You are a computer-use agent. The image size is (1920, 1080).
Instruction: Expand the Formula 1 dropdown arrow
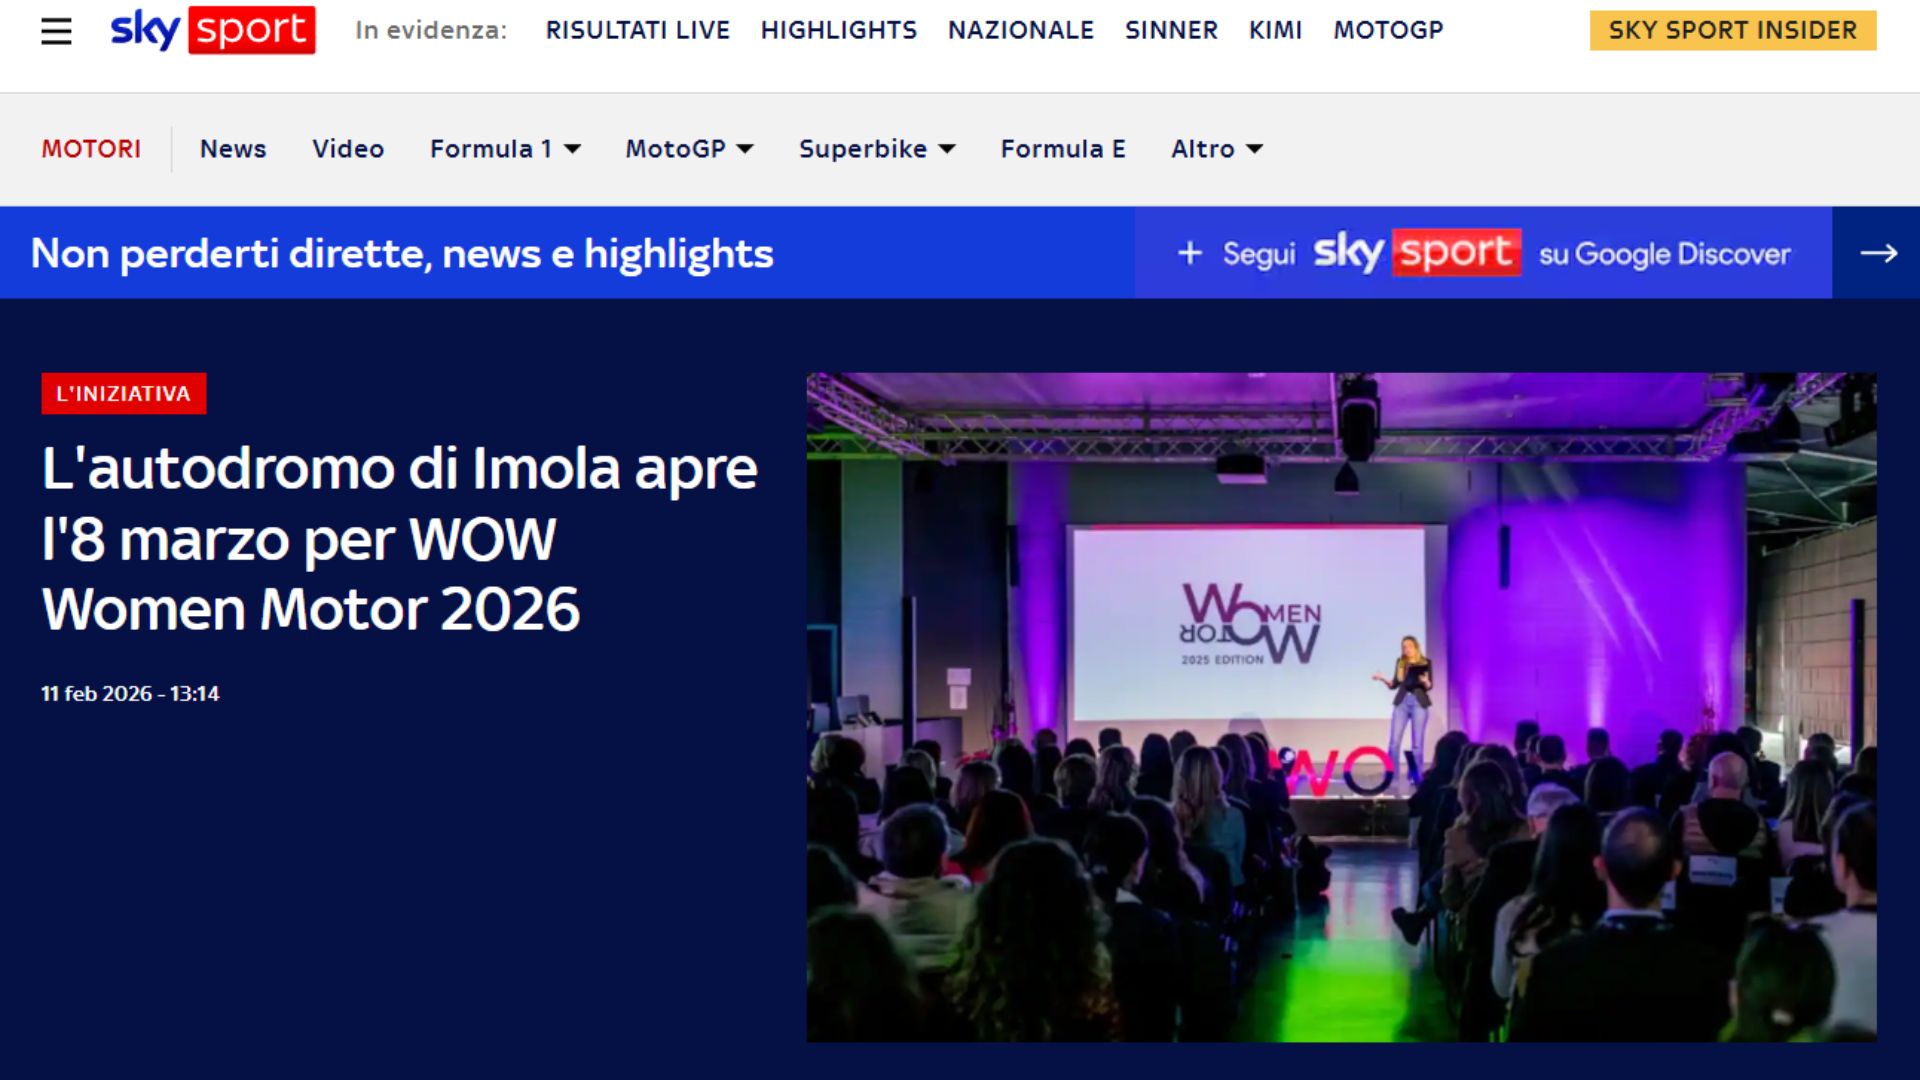(x=572, y=149)
